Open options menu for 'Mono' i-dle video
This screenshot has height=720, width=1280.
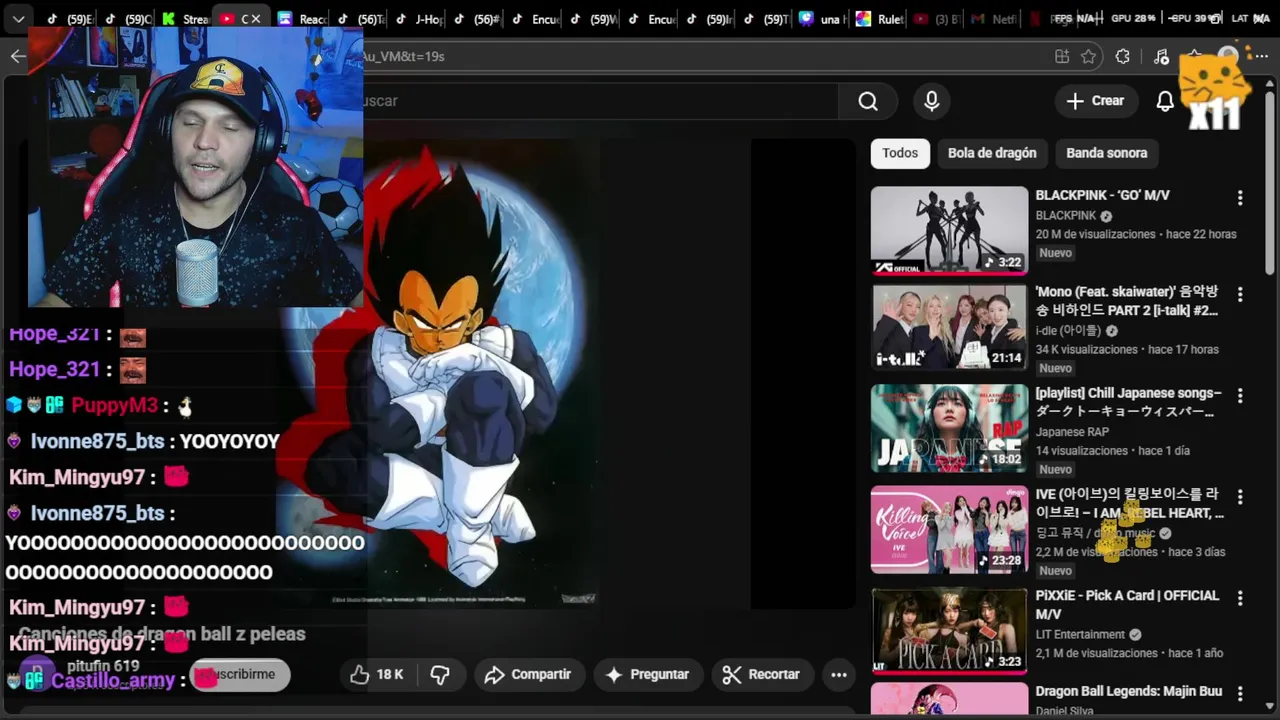(1240, 295)
